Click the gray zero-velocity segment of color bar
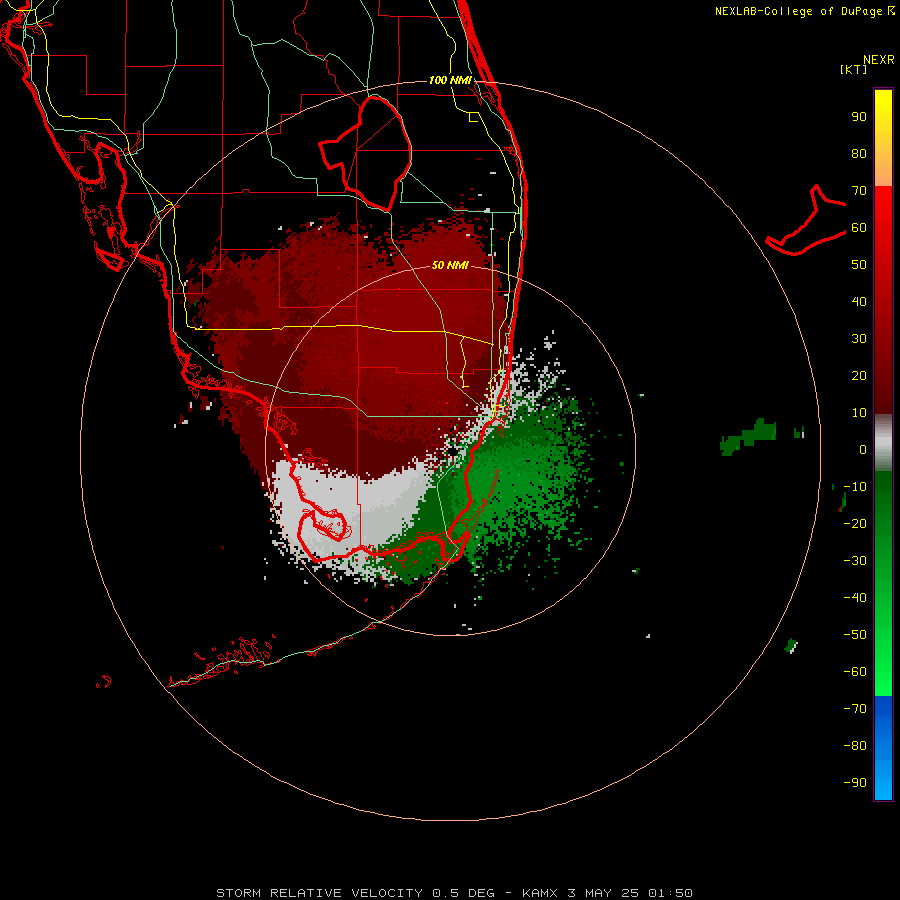 point(883,443)
